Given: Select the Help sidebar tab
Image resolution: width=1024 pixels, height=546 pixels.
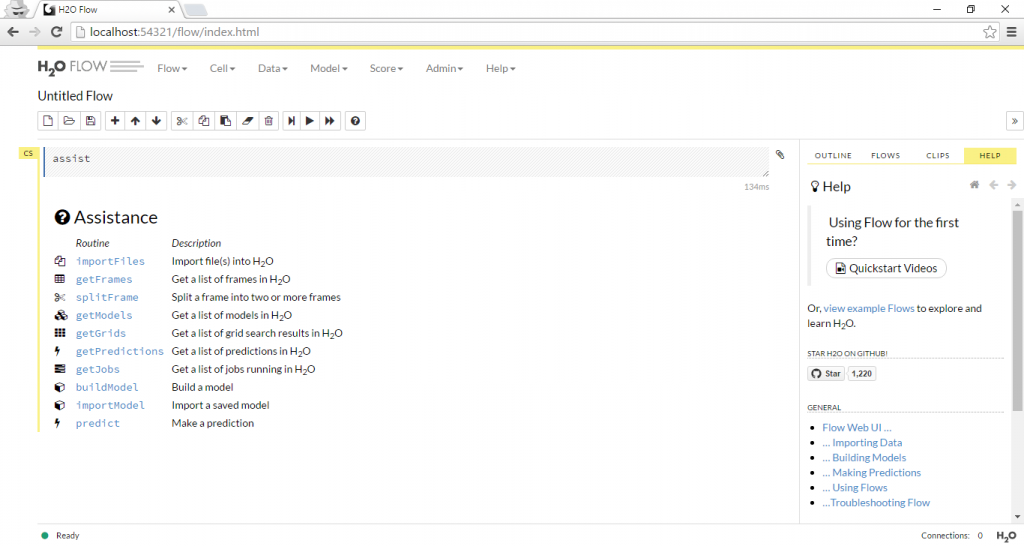Looking at the screenshot, I should pos(989,155).
